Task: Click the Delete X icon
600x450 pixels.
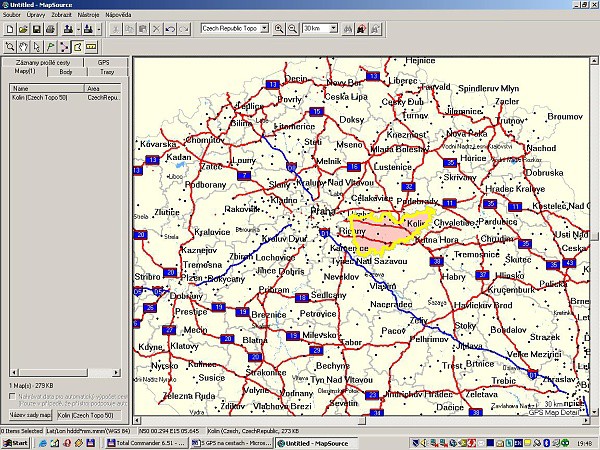Action: tap(157, 29)
